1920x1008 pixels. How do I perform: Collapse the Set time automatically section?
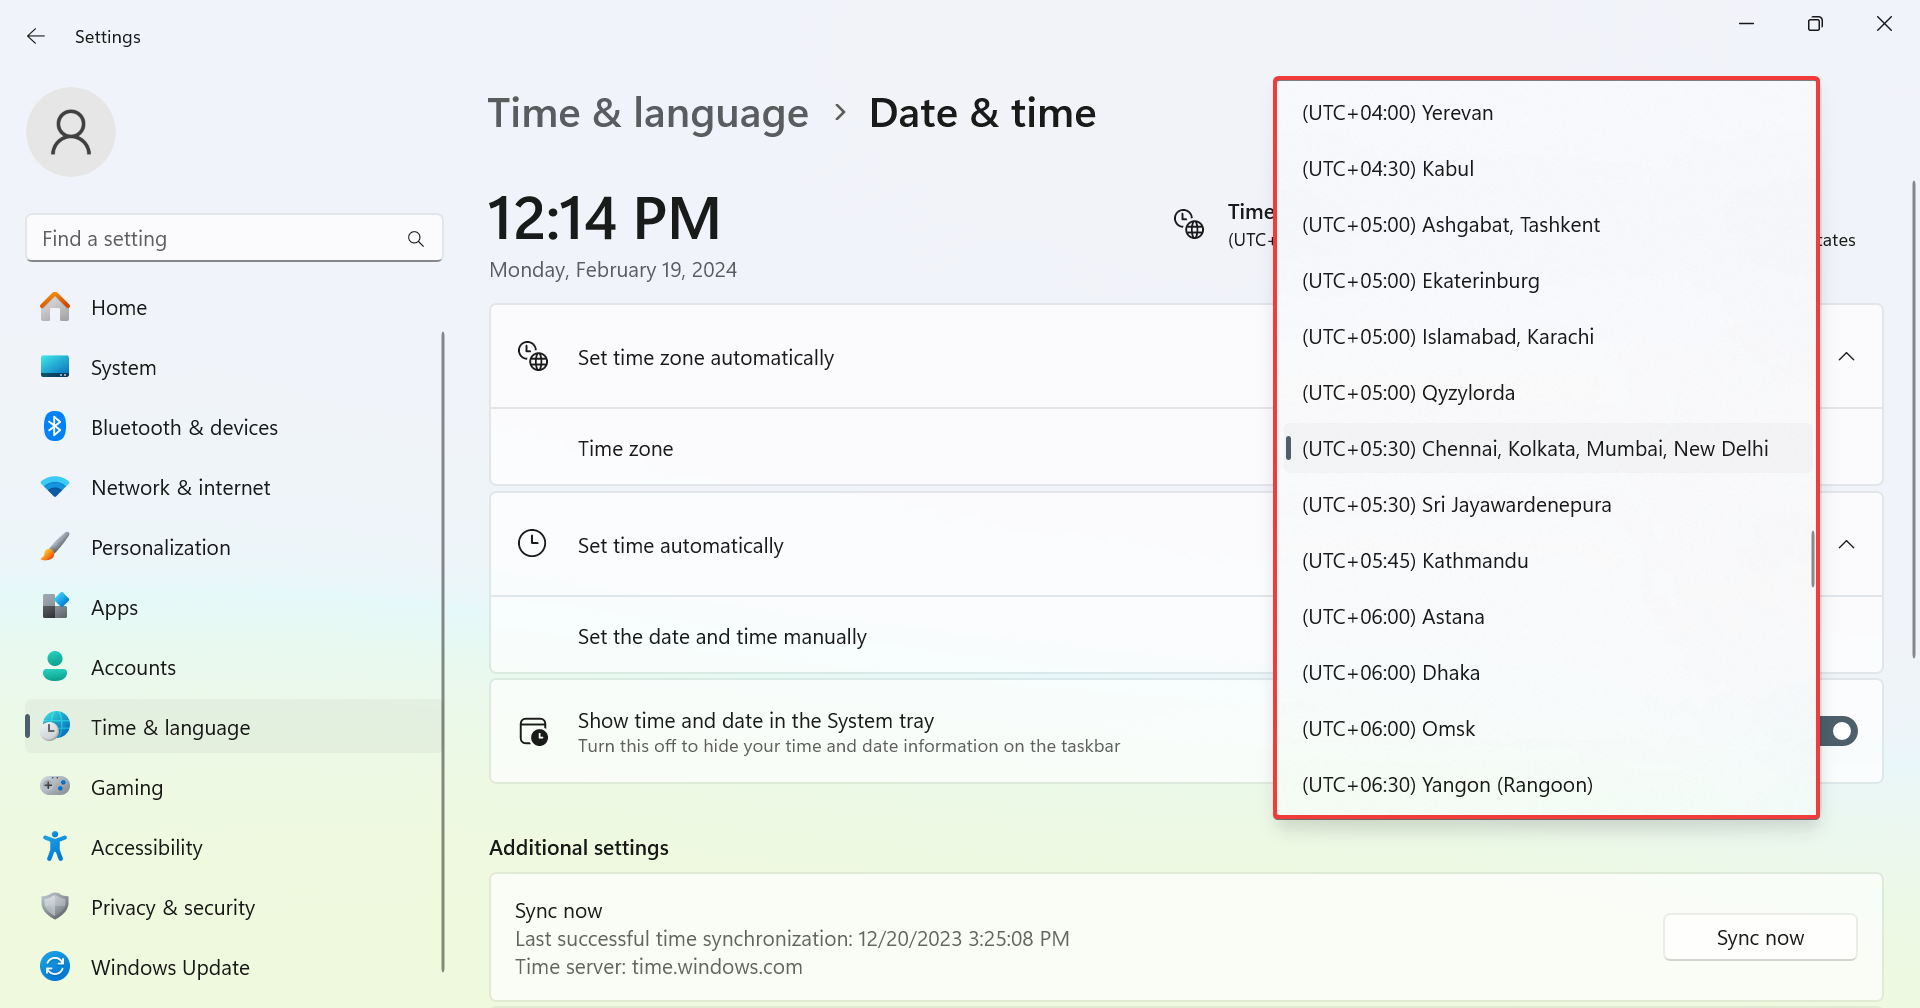(x=1846, y=545)
